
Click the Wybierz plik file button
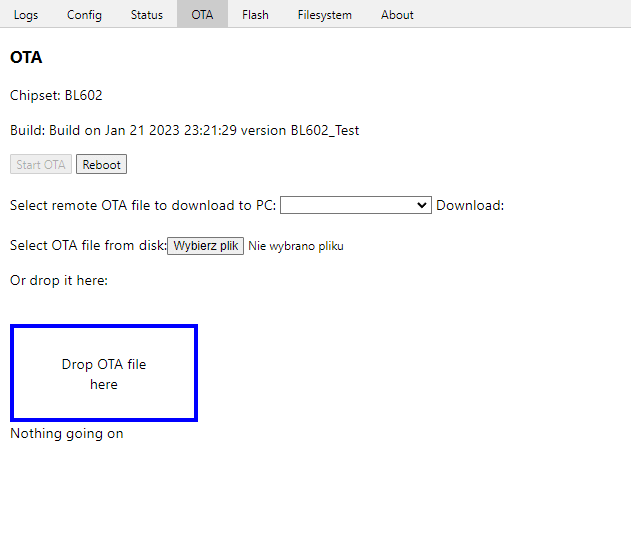click(205, 246)
